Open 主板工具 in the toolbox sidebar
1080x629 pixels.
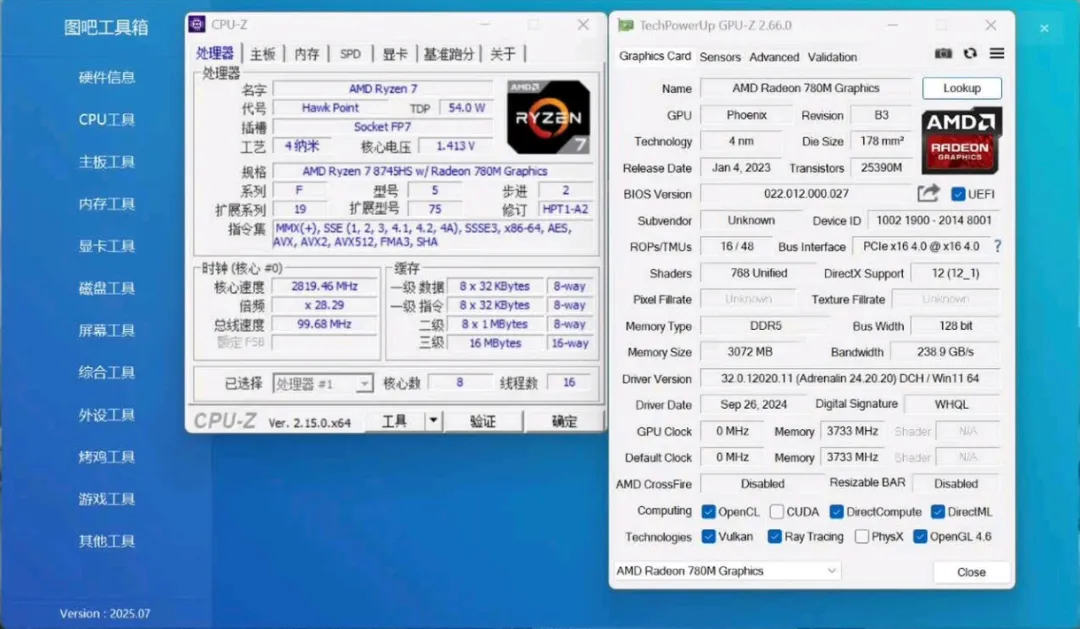[106, 162]
